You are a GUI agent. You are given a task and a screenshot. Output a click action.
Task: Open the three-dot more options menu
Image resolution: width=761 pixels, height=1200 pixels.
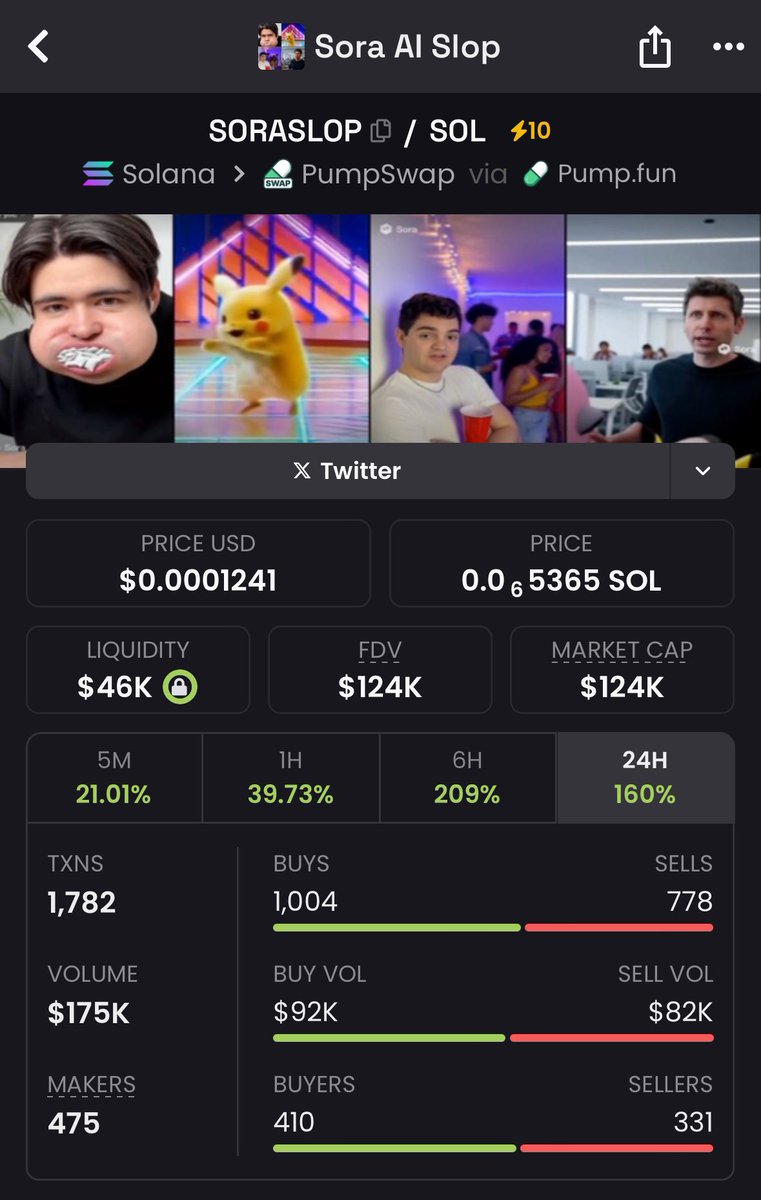727,47
